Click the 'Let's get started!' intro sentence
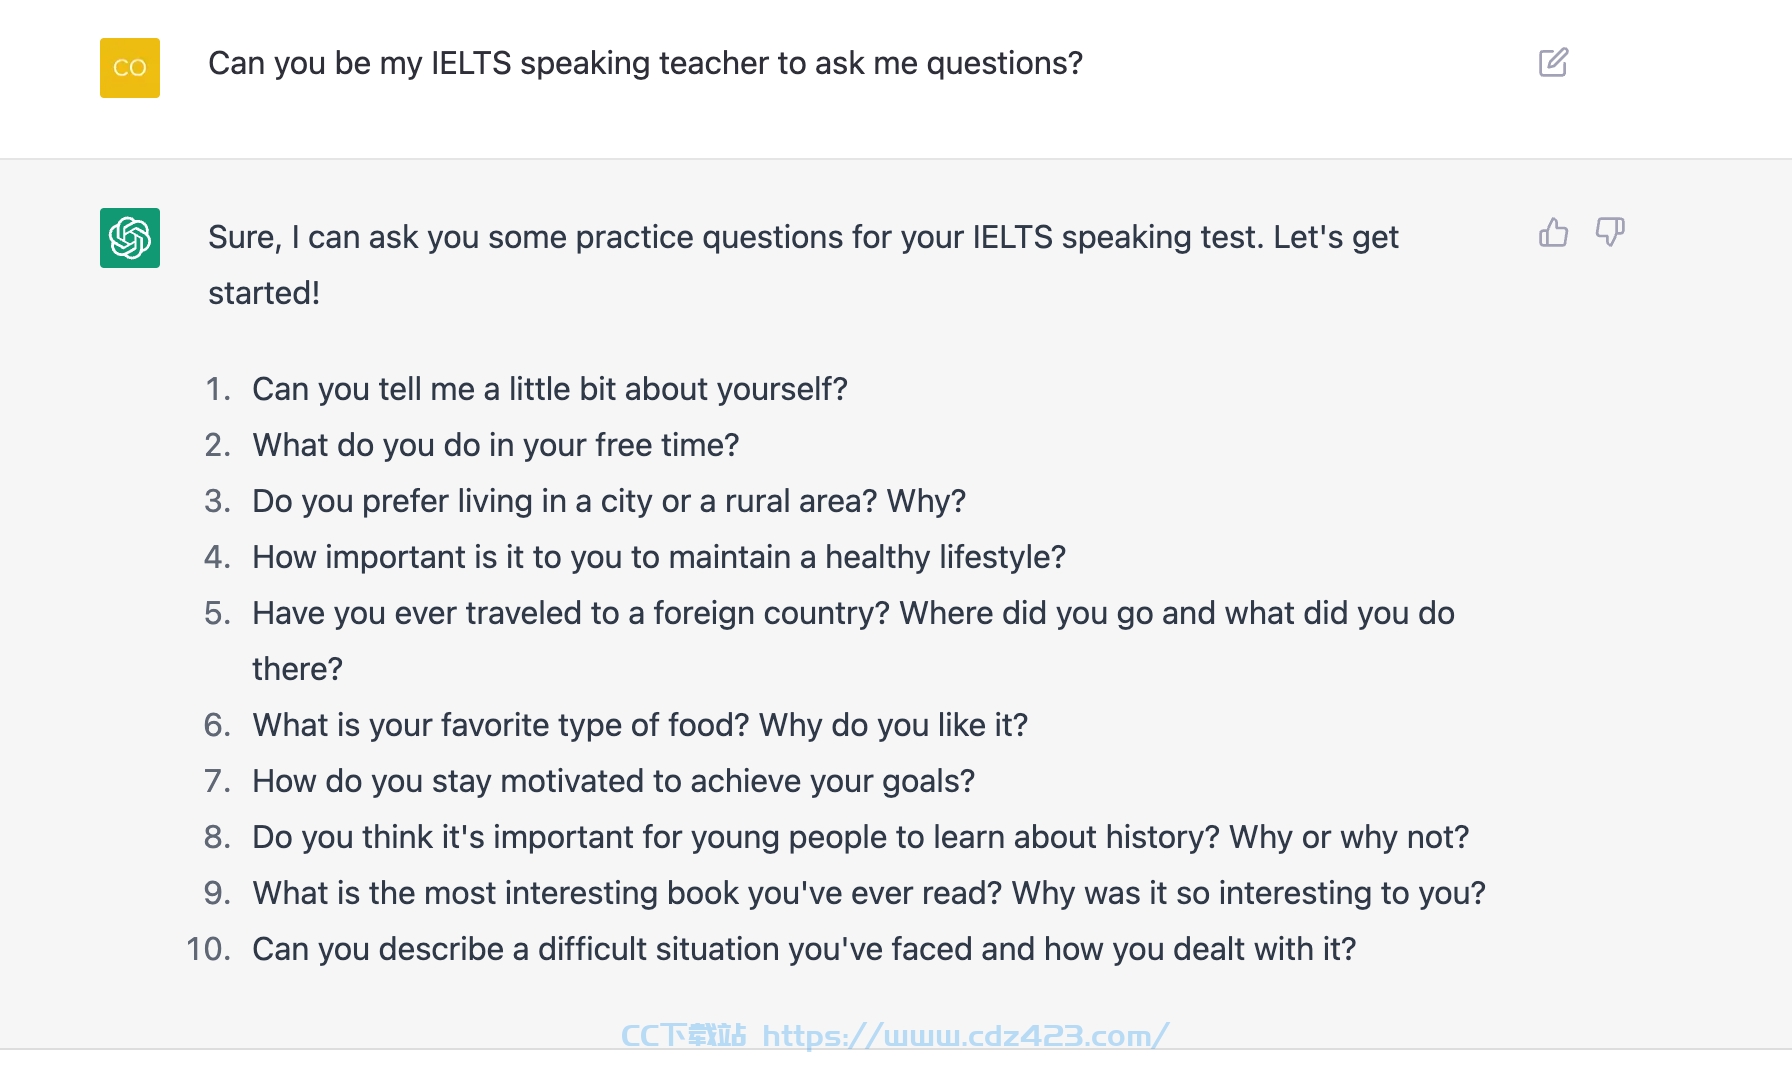This screenshot has width=1792, height=1066. click(x=1335, y=237)
